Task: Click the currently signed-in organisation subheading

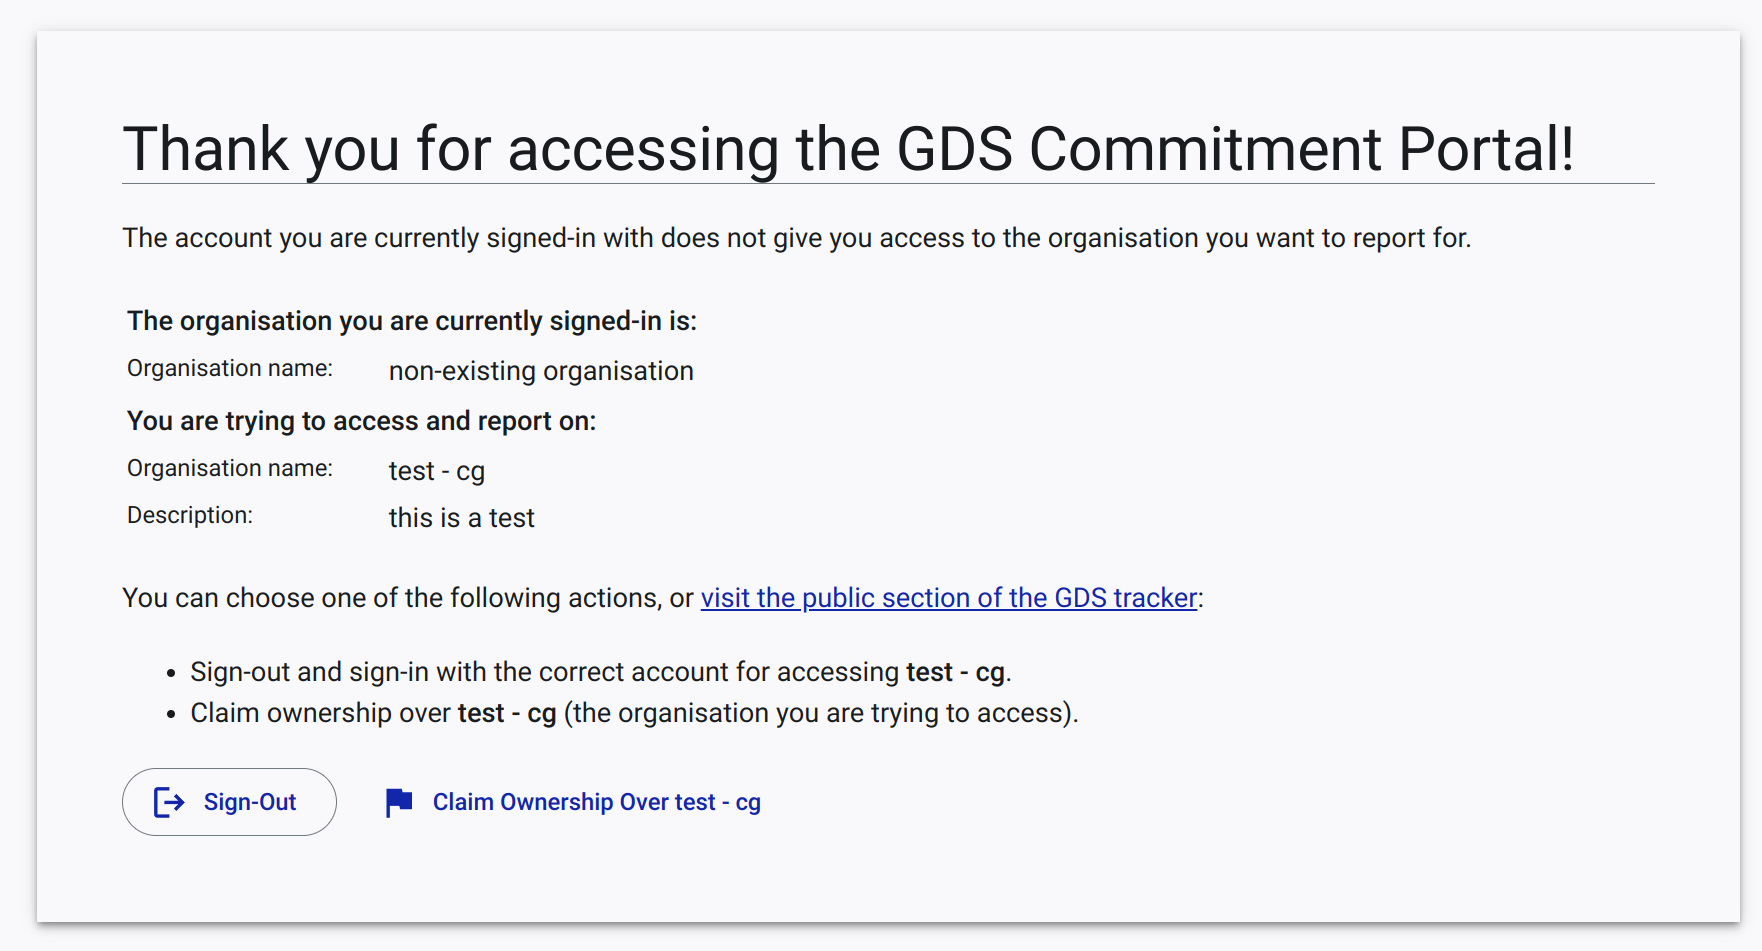Action: click(412, 321)
